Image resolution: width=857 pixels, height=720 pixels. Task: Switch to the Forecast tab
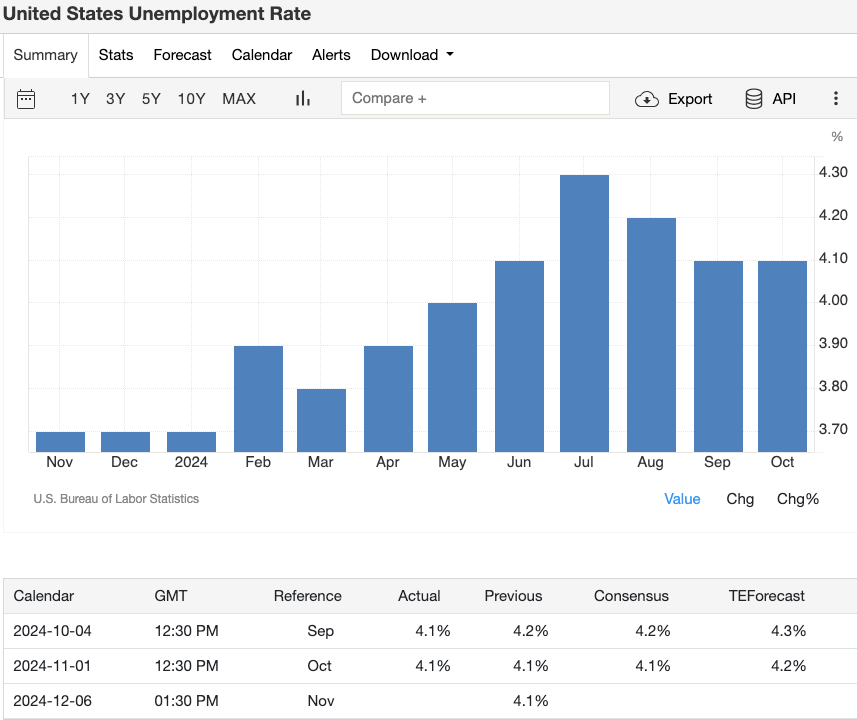[x=182, y=55]
